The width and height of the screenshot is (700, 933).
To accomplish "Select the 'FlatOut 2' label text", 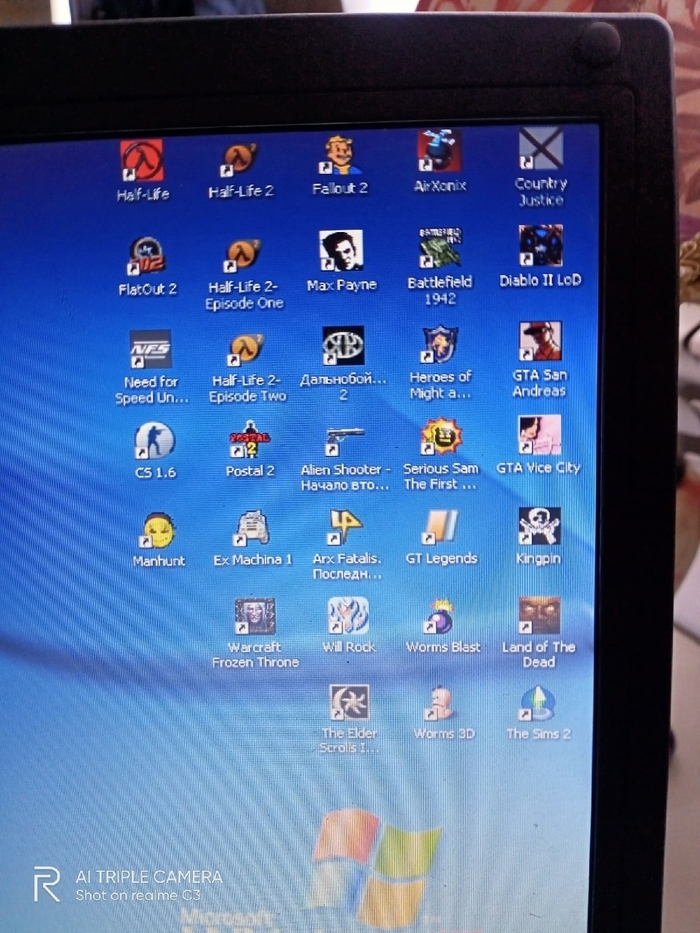I will click(x=147, y=290).
